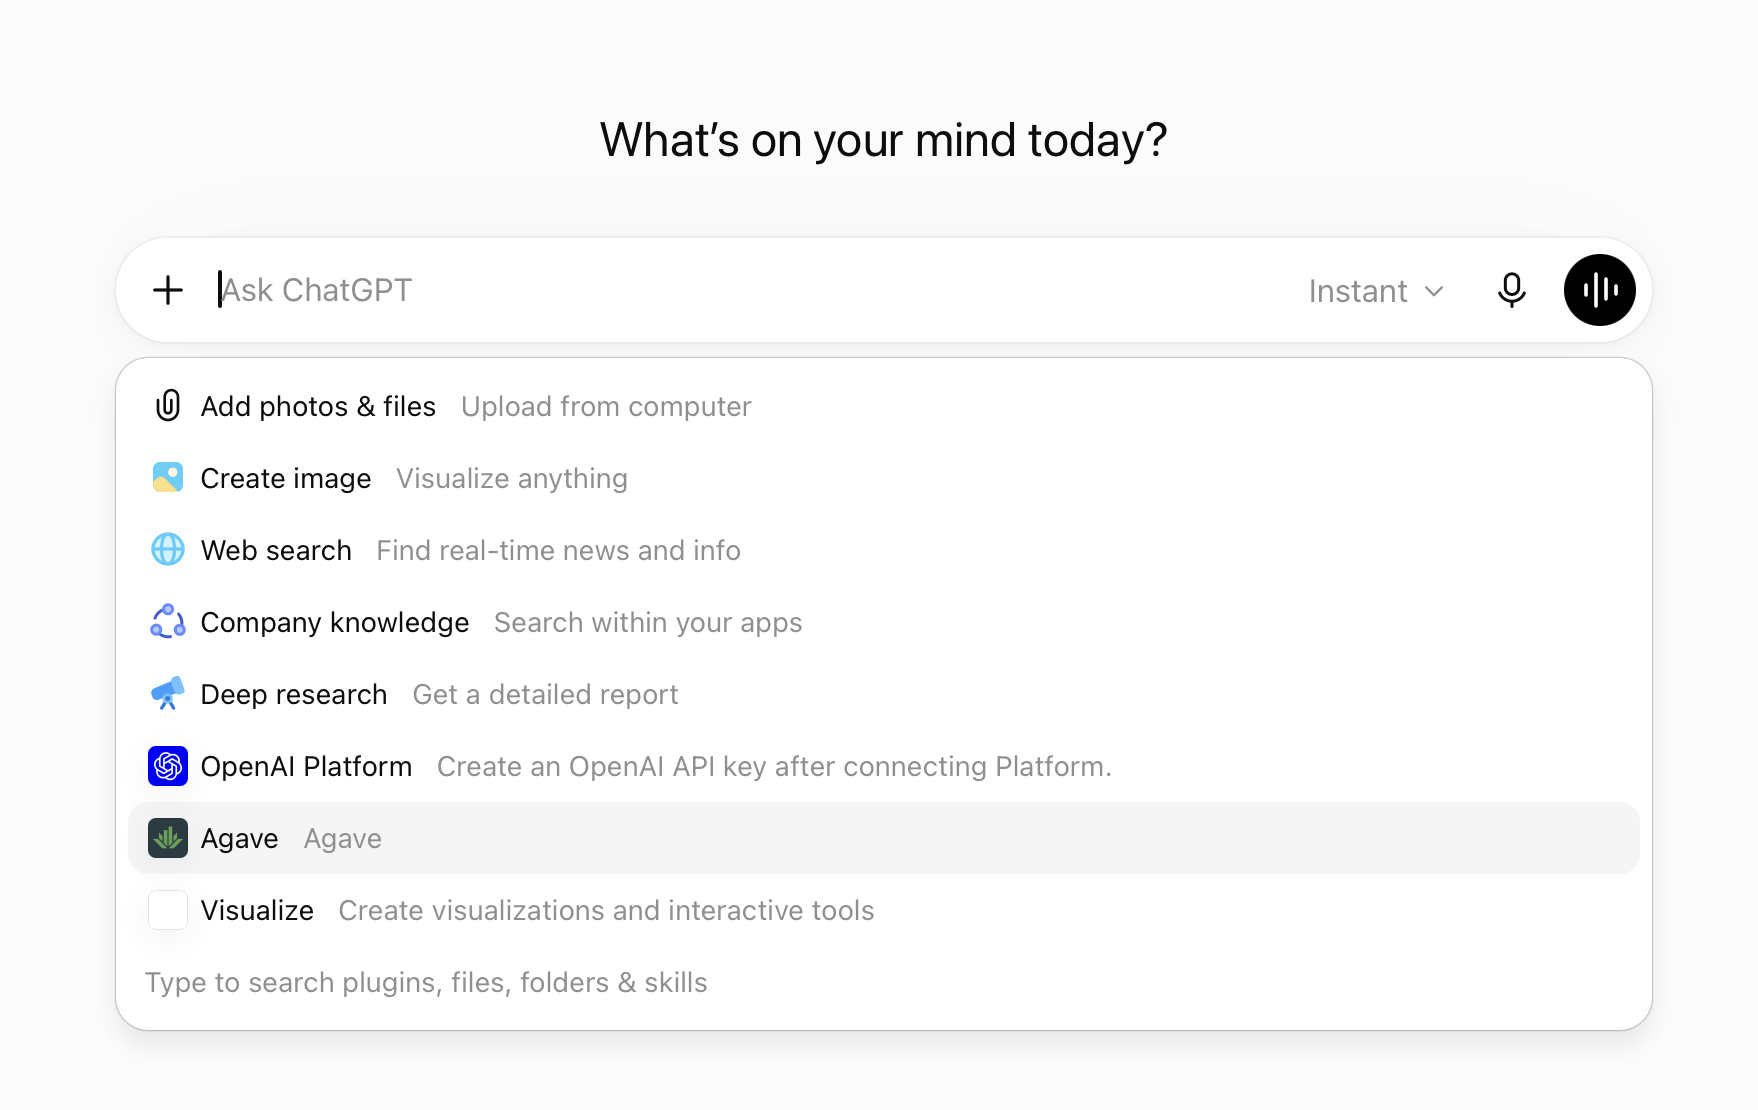Viewport: 1758px width, 1110px height.
Task: Choose the Deep research option
Action: point(884,694)
